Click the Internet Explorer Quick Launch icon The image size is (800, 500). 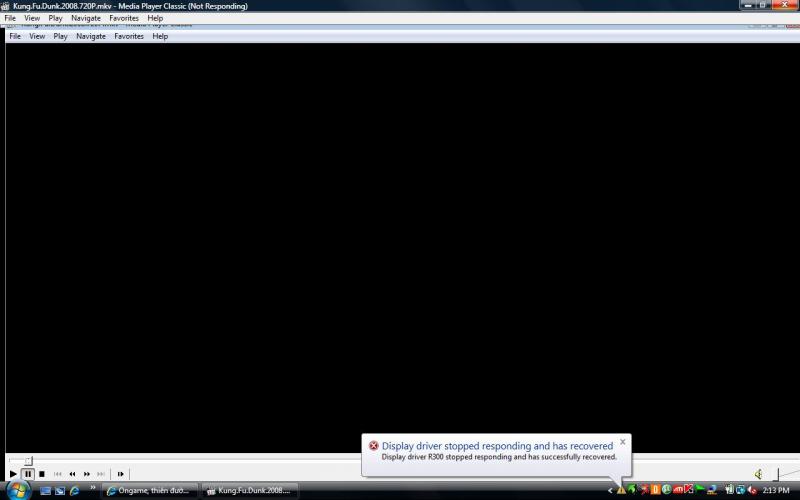[75, 490]
